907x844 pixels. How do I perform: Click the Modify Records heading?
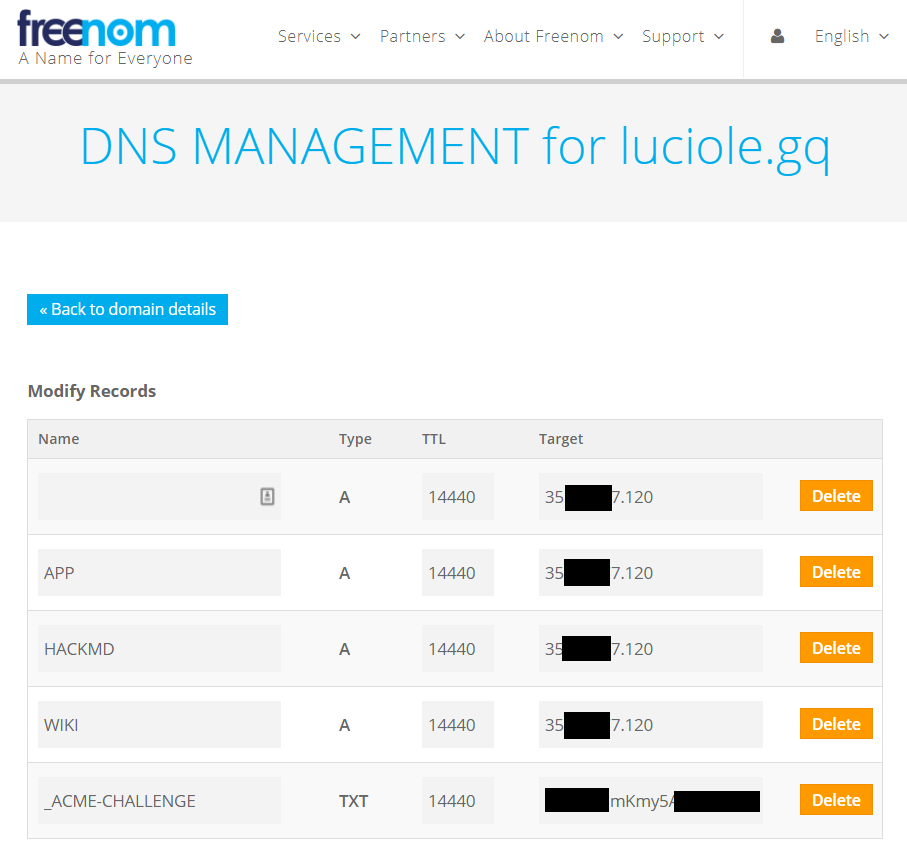click(92, 391)
